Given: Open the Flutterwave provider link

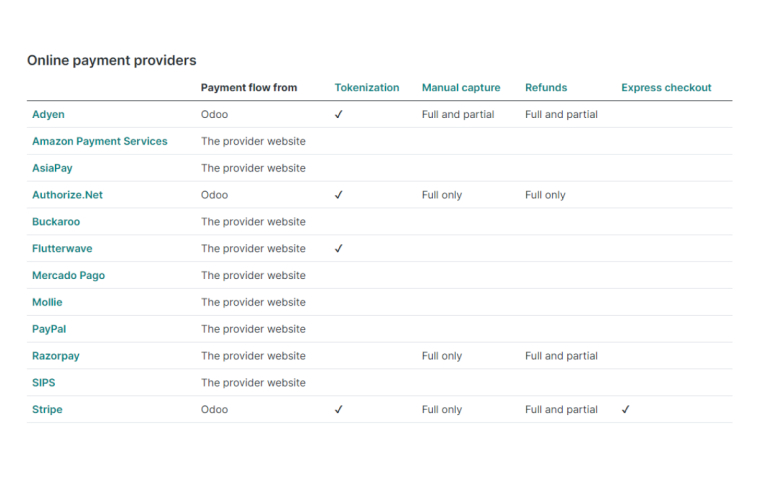Looking at the screenshot, I should [62, 248].
